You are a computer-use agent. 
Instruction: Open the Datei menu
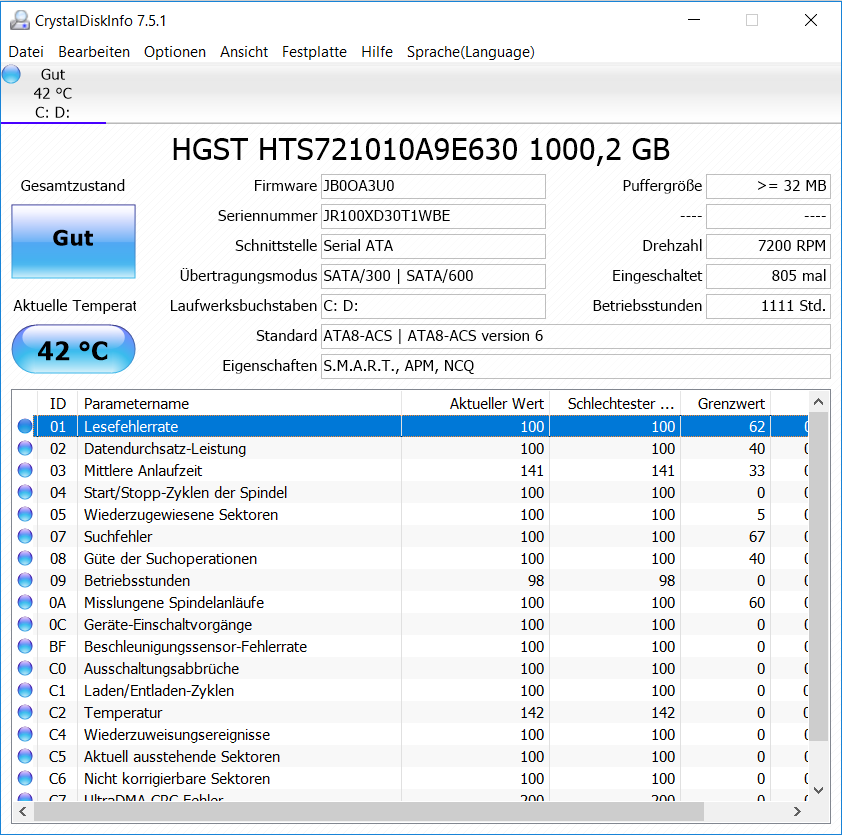click(x=26, y=52)
